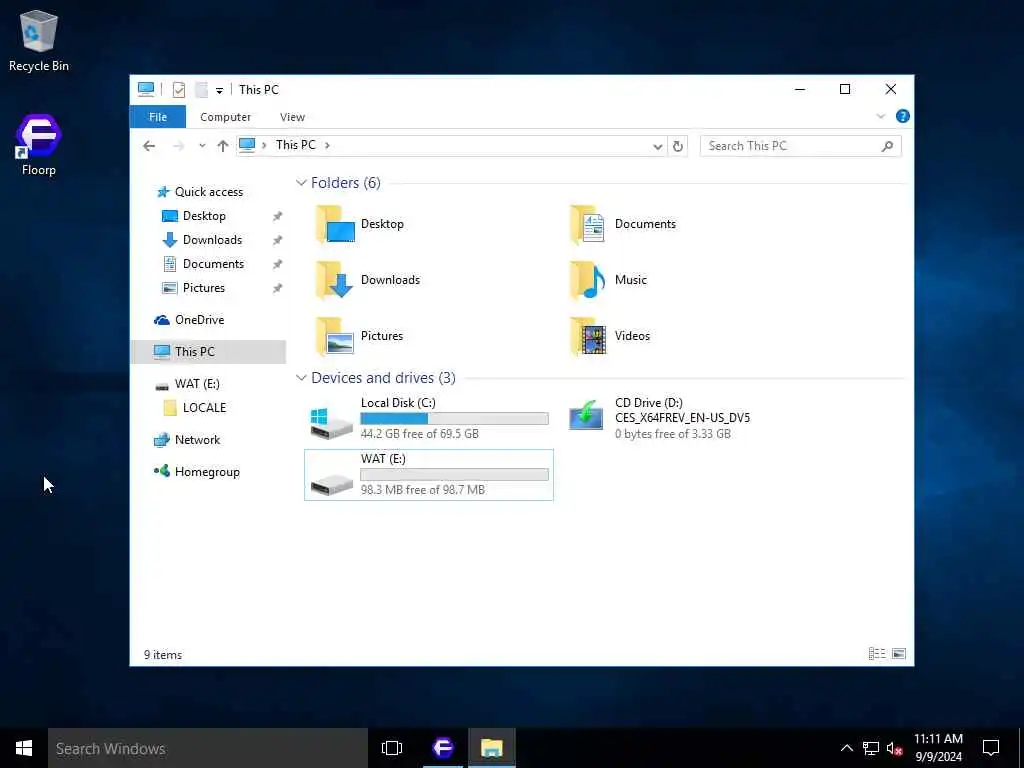Viewport: 1024px width, 768px height.
Task: Click the search magnifier icon
Action: (x=887, y=146)
